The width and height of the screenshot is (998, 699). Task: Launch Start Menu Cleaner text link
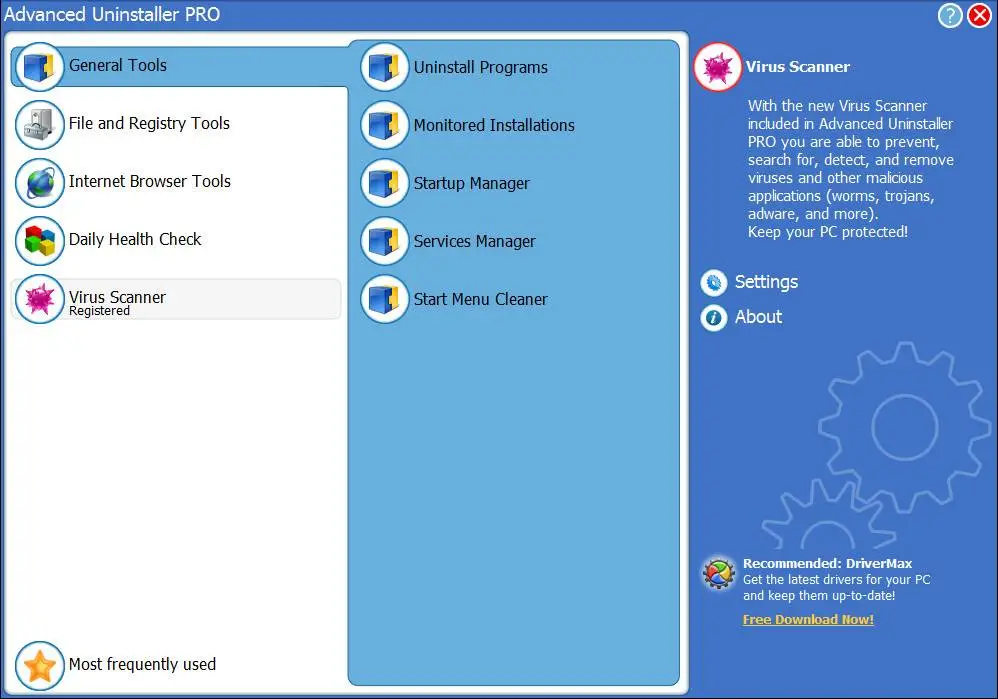pyautogui.click(x=481, y=300)
